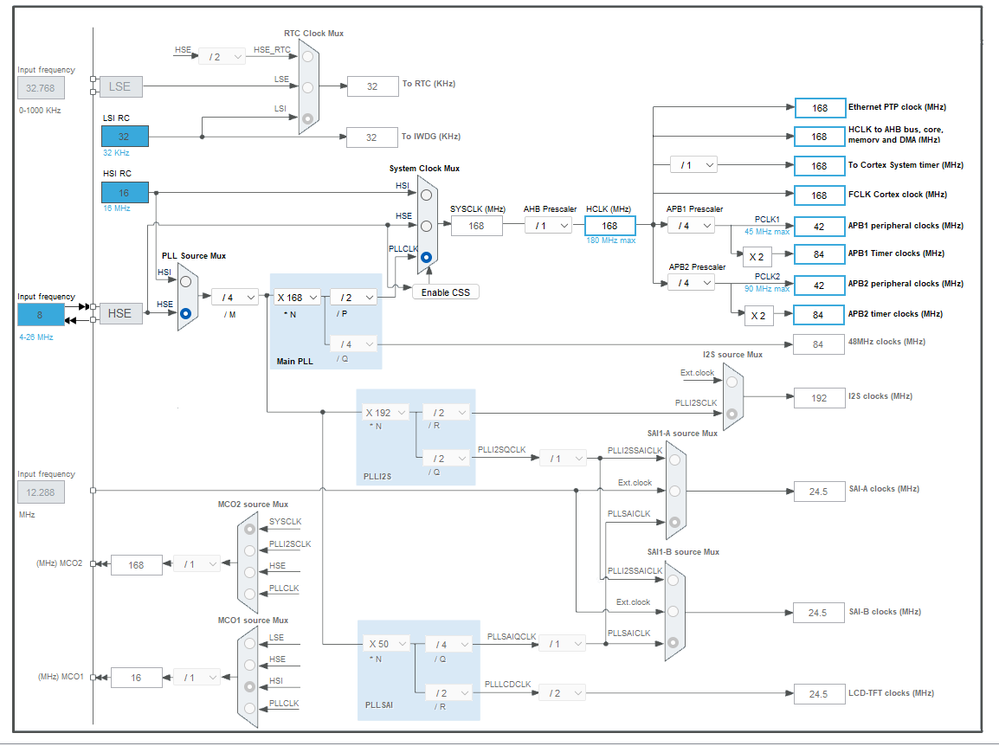999x745 pixels.
Task: Click the APB2 timer clocks value box
Action: click(819, 315)
